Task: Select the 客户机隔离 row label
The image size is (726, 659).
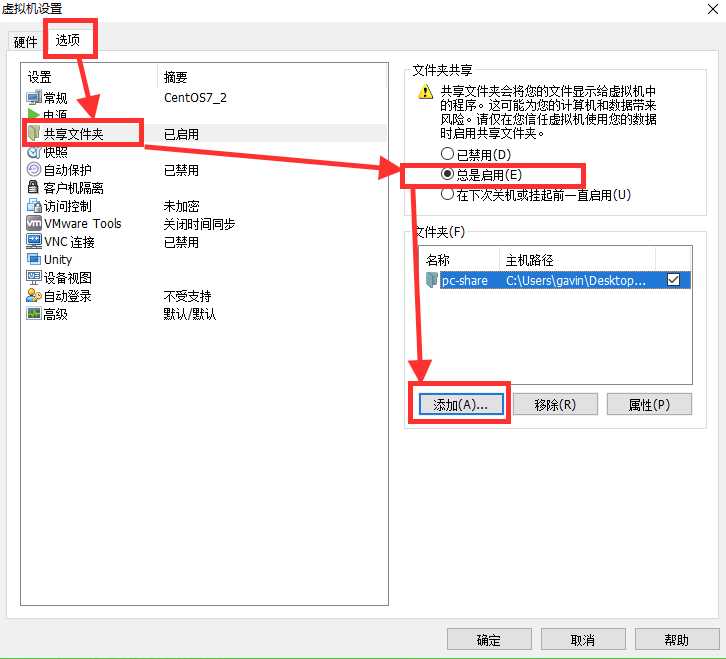Action: coord(73,188)
